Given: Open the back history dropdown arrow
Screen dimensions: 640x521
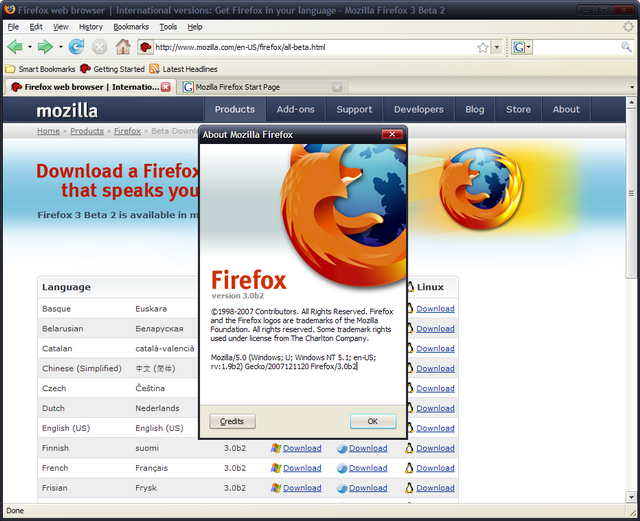Looking at the screenshot, I should tap(30, 47).
